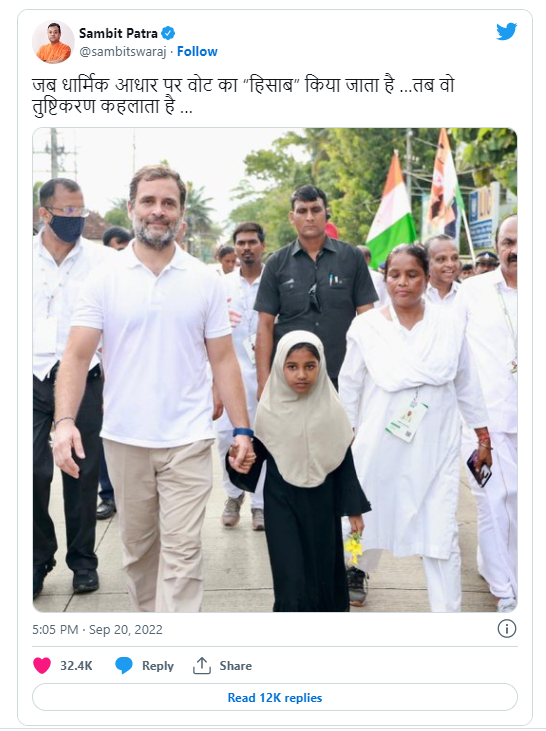Click the Twitter bird logo
Image resolution: width=546 pixels, height=731 pixels.
tap(506, 32)
